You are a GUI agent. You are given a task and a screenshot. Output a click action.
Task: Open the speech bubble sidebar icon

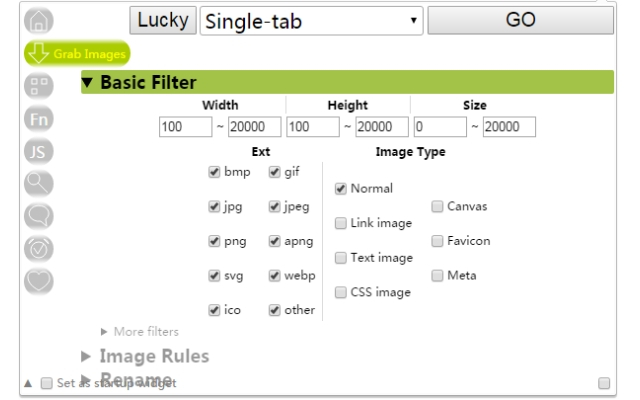coord(34,214)
